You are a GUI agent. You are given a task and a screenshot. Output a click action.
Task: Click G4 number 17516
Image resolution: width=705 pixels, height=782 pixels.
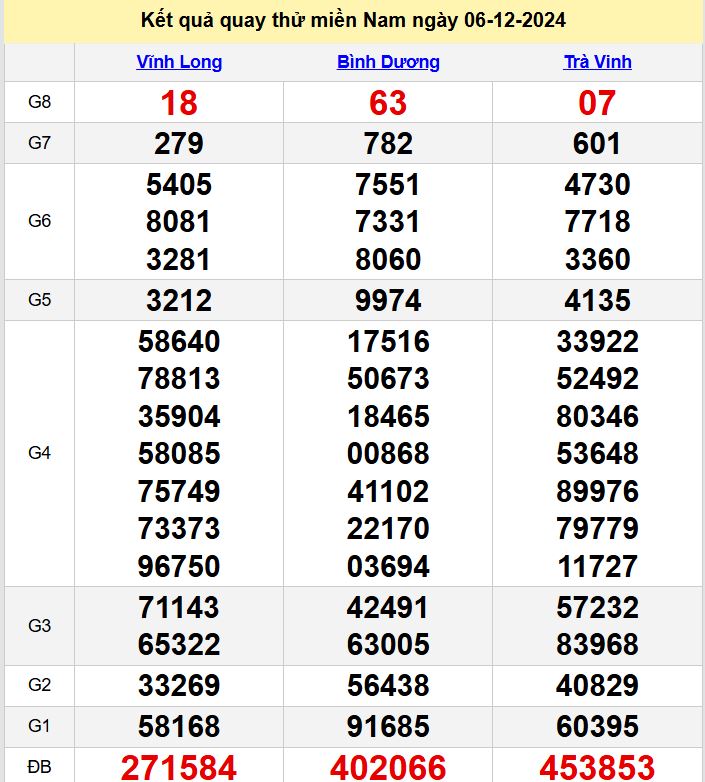388,342
